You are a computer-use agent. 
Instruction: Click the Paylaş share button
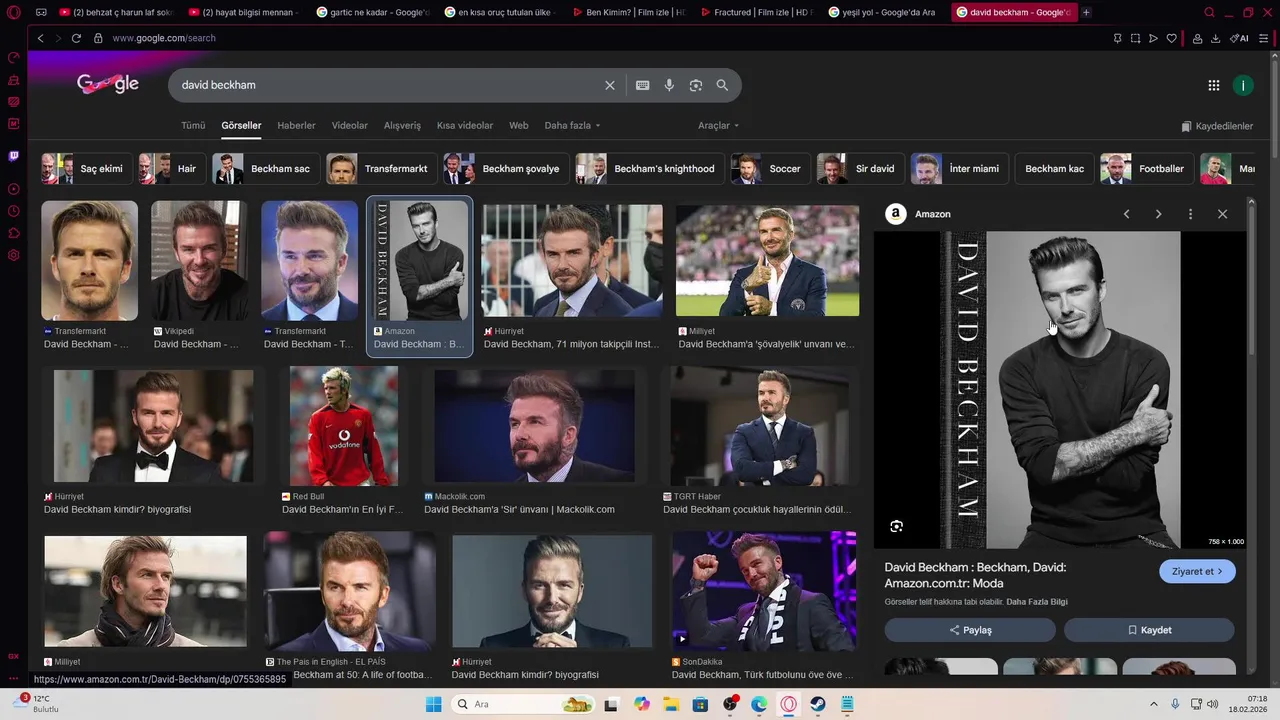pos(970,630)
